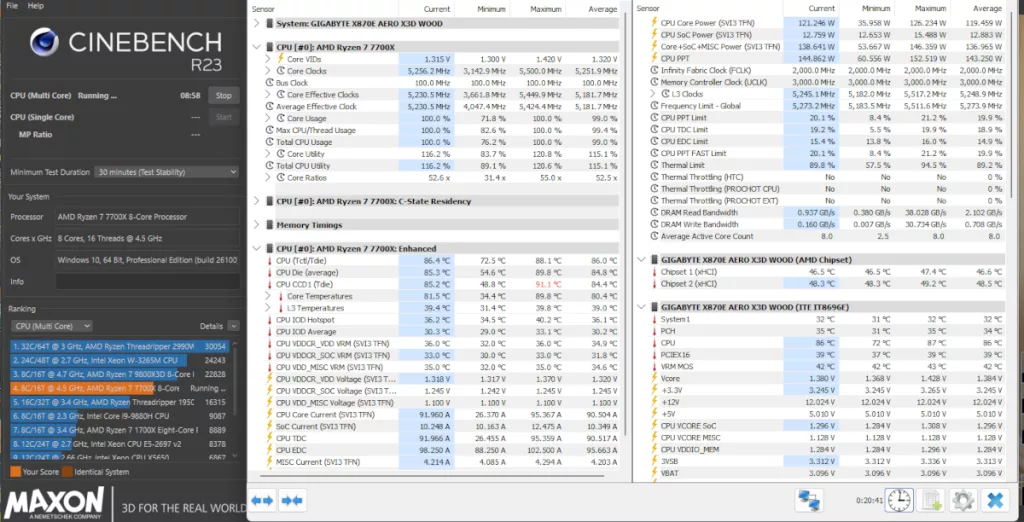Open the HWiNFO remote network computers icon
Viewport: 1024px width, 522px height.
point(808,501)
